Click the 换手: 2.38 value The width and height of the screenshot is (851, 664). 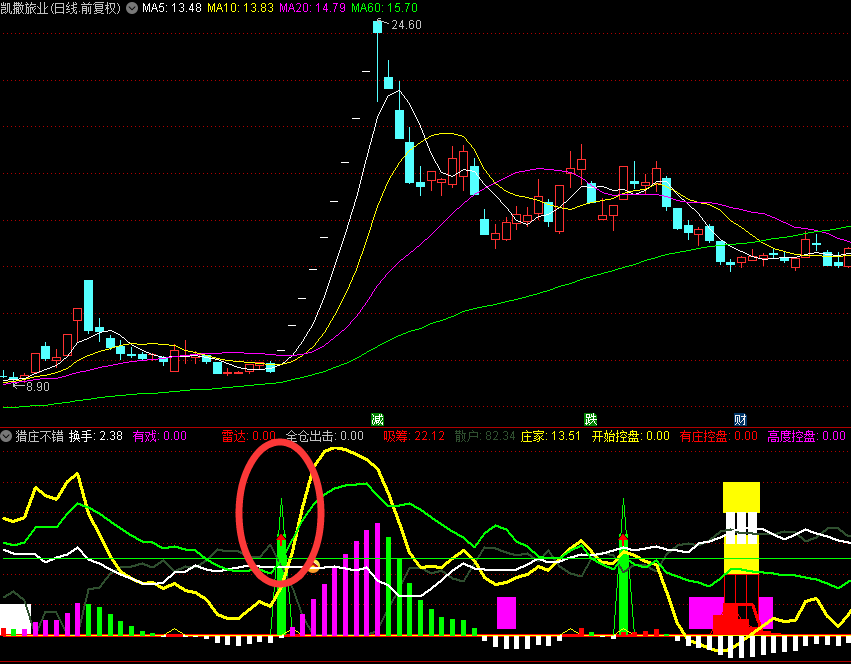pos(96,436)
